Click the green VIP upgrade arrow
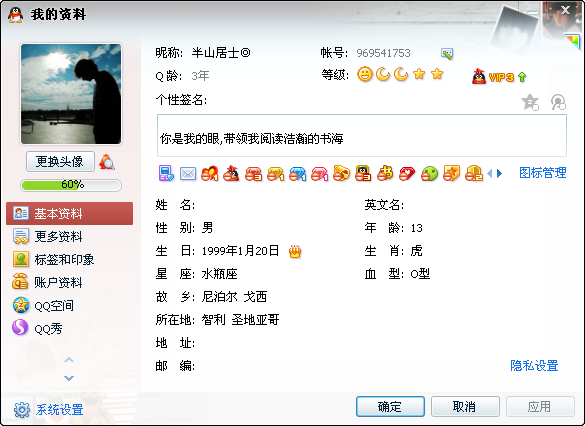585x426 pixels. click(522, 77)
